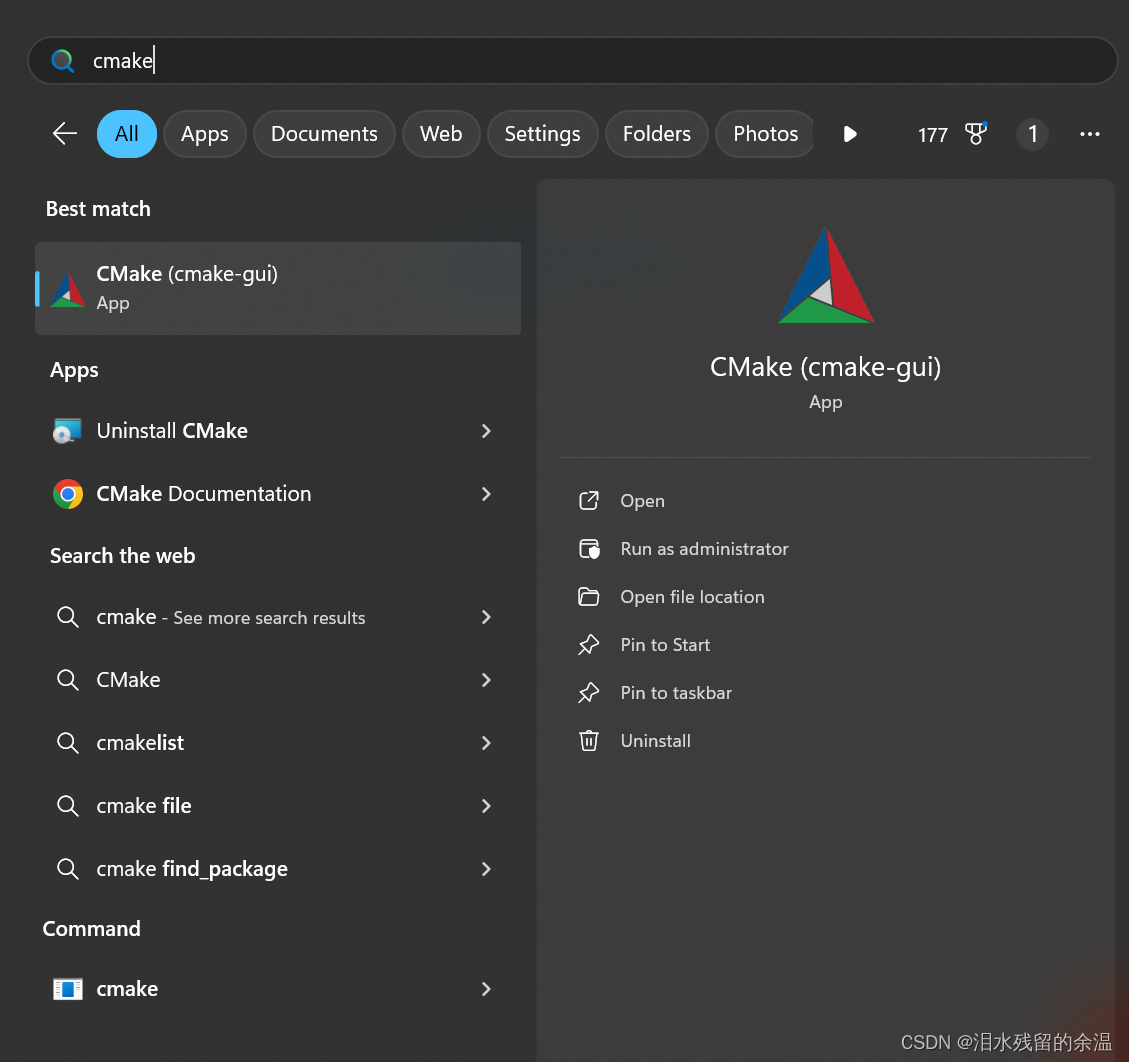This screenshot has width=1129, height=1062.
Task: Switch to the Photos filter tab
Action: click(765, 134)
